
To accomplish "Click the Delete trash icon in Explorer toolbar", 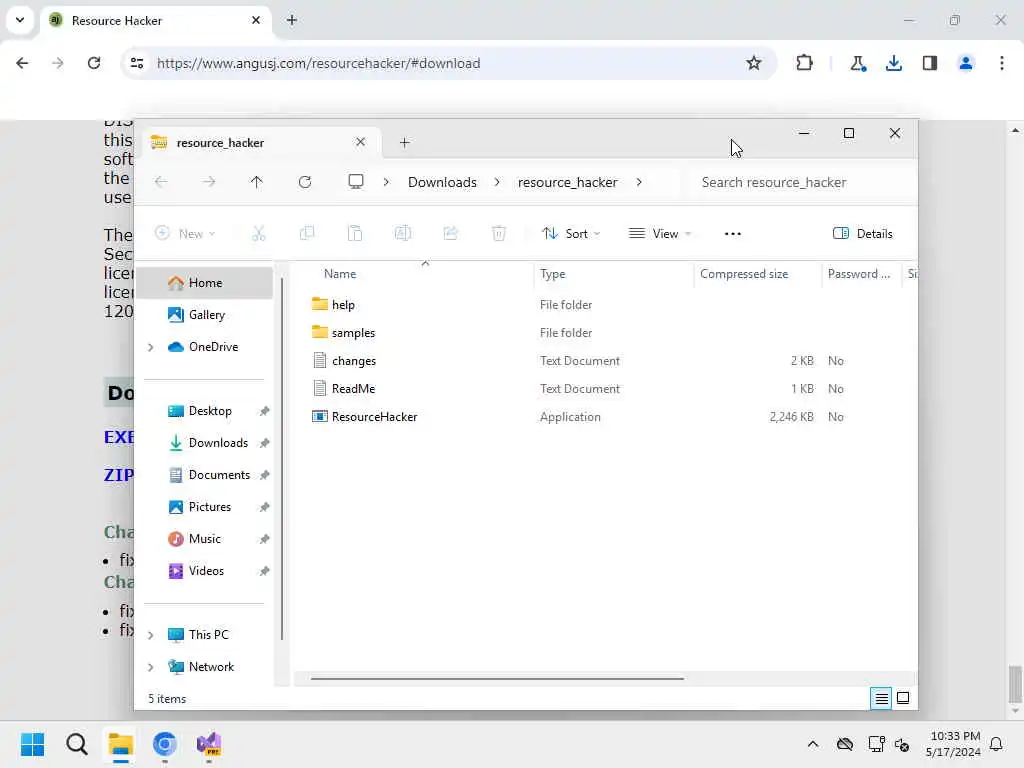I will 499,234.
